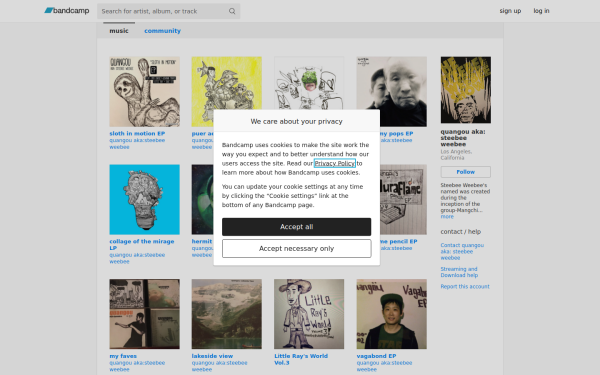This screenshot has height=375, width=600.
Task: Click the vagabond EP title link
Action: [x=377, y=356]
